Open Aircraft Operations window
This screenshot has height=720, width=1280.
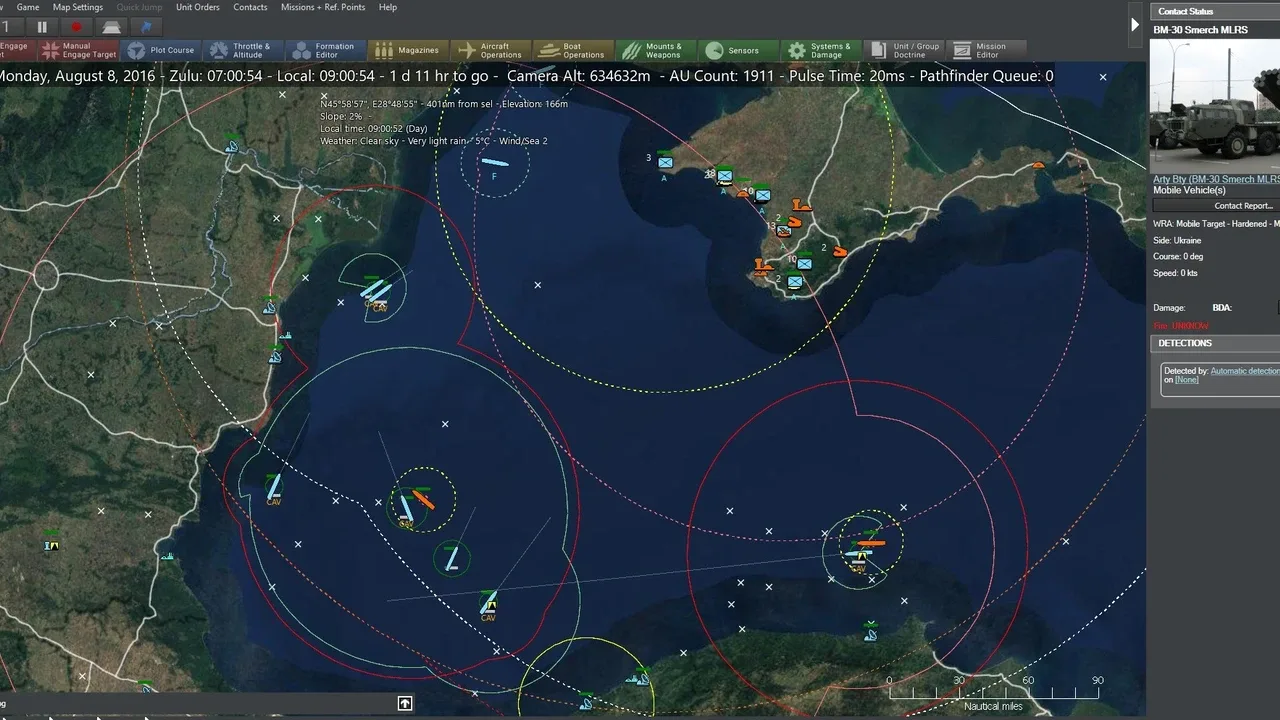point(490,50)
